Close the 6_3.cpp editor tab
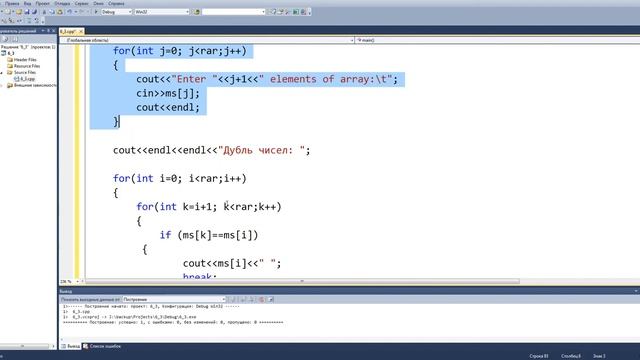The image size is (640, 360). click(81, 31)
